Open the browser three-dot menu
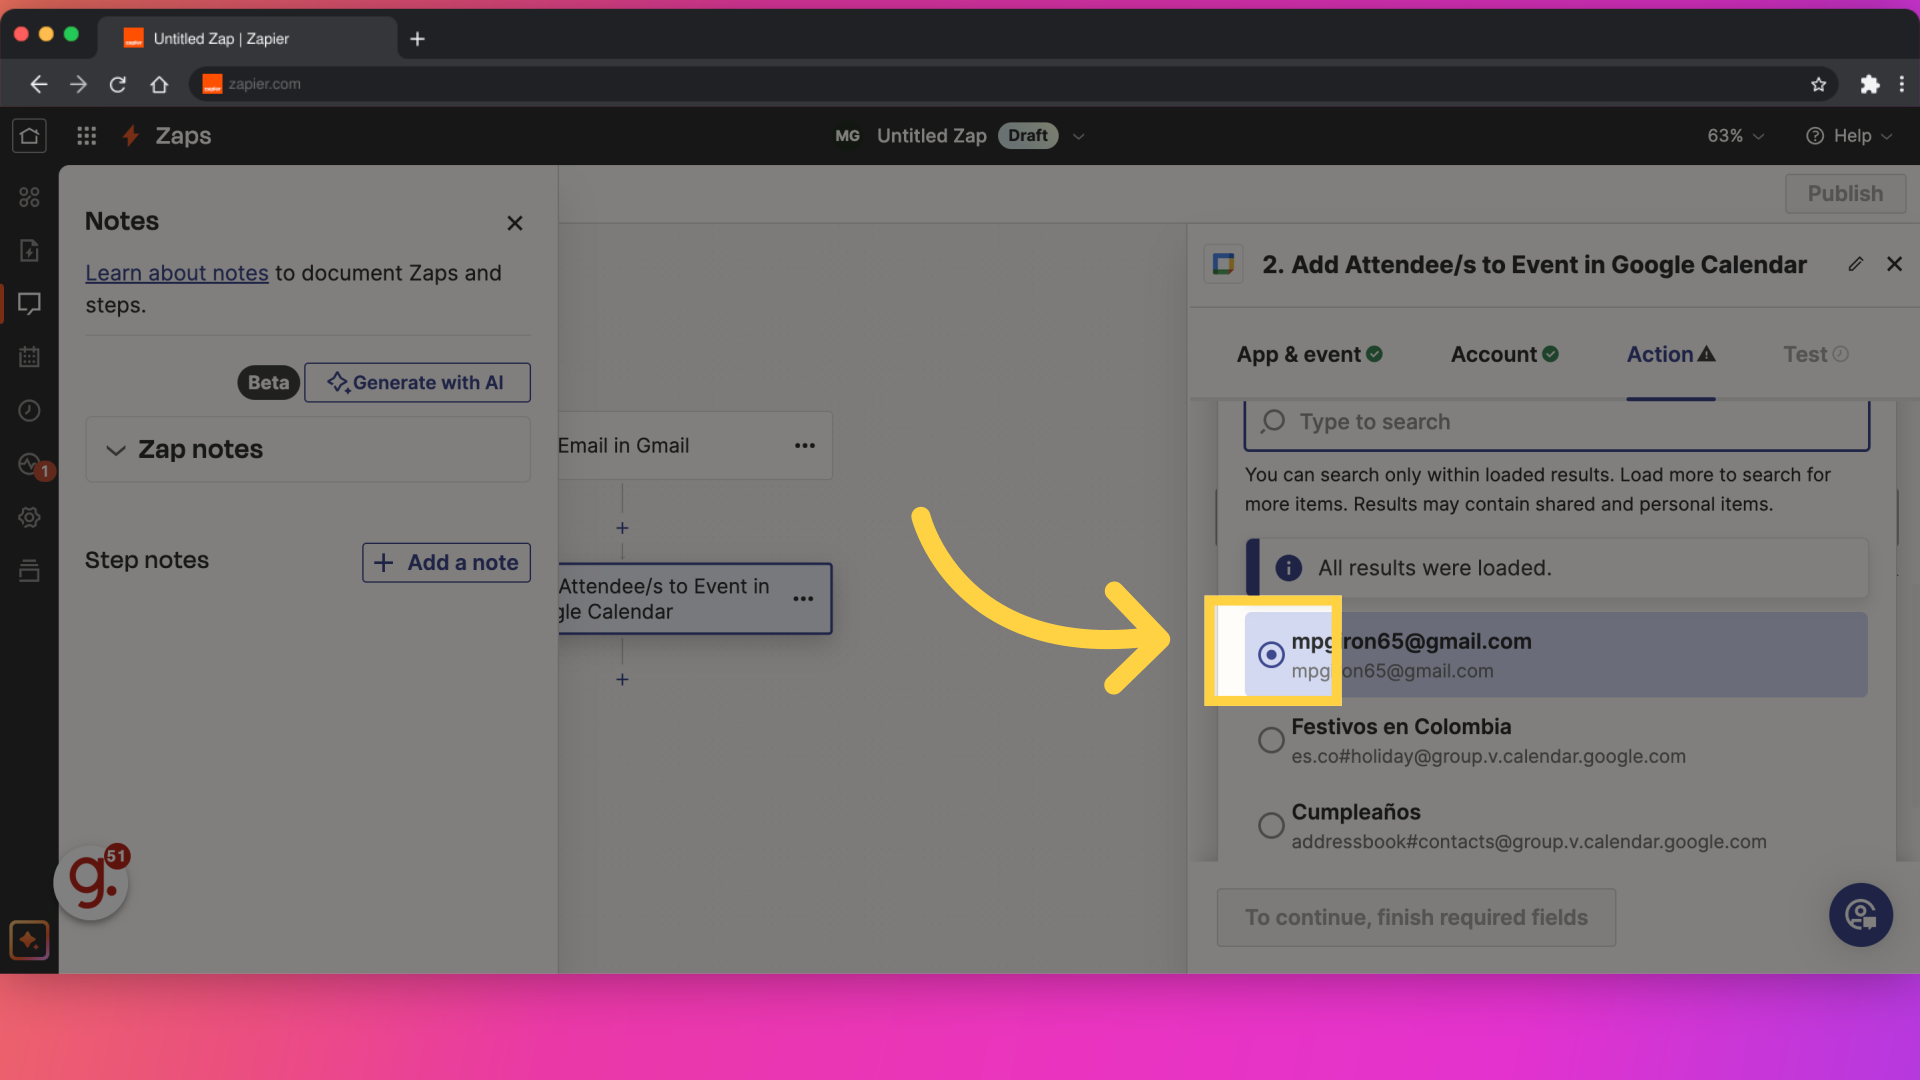The image size is (1920, 1080). pyautogui.click(x=1902, y=84)
